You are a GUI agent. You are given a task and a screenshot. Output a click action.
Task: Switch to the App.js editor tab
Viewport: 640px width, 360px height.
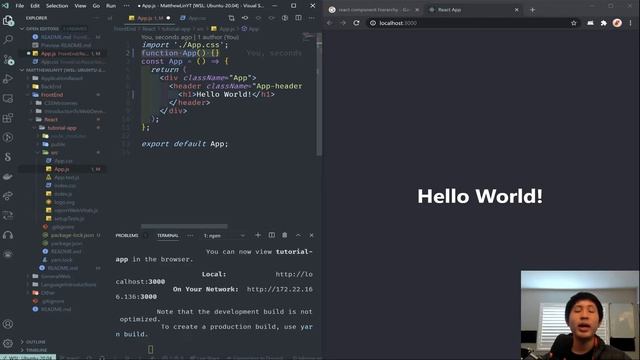(x=149, y=18)
